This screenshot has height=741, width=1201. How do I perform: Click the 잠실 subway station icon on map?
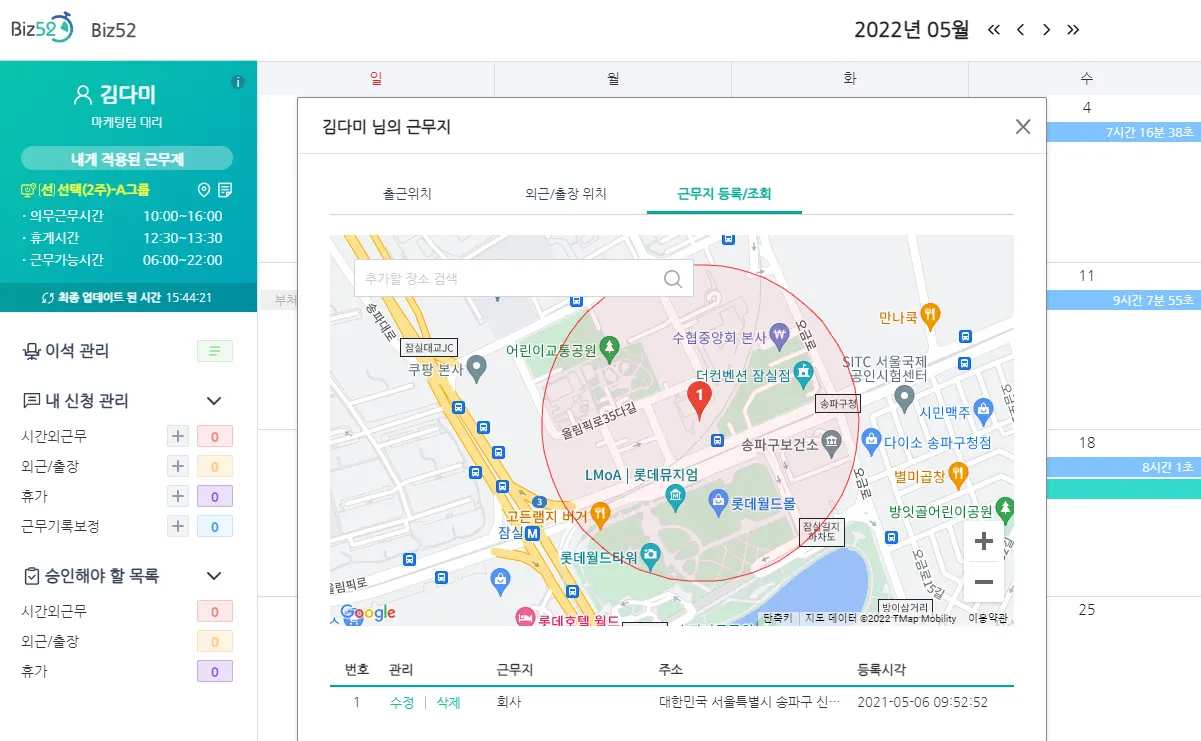(x=533, y=534)
